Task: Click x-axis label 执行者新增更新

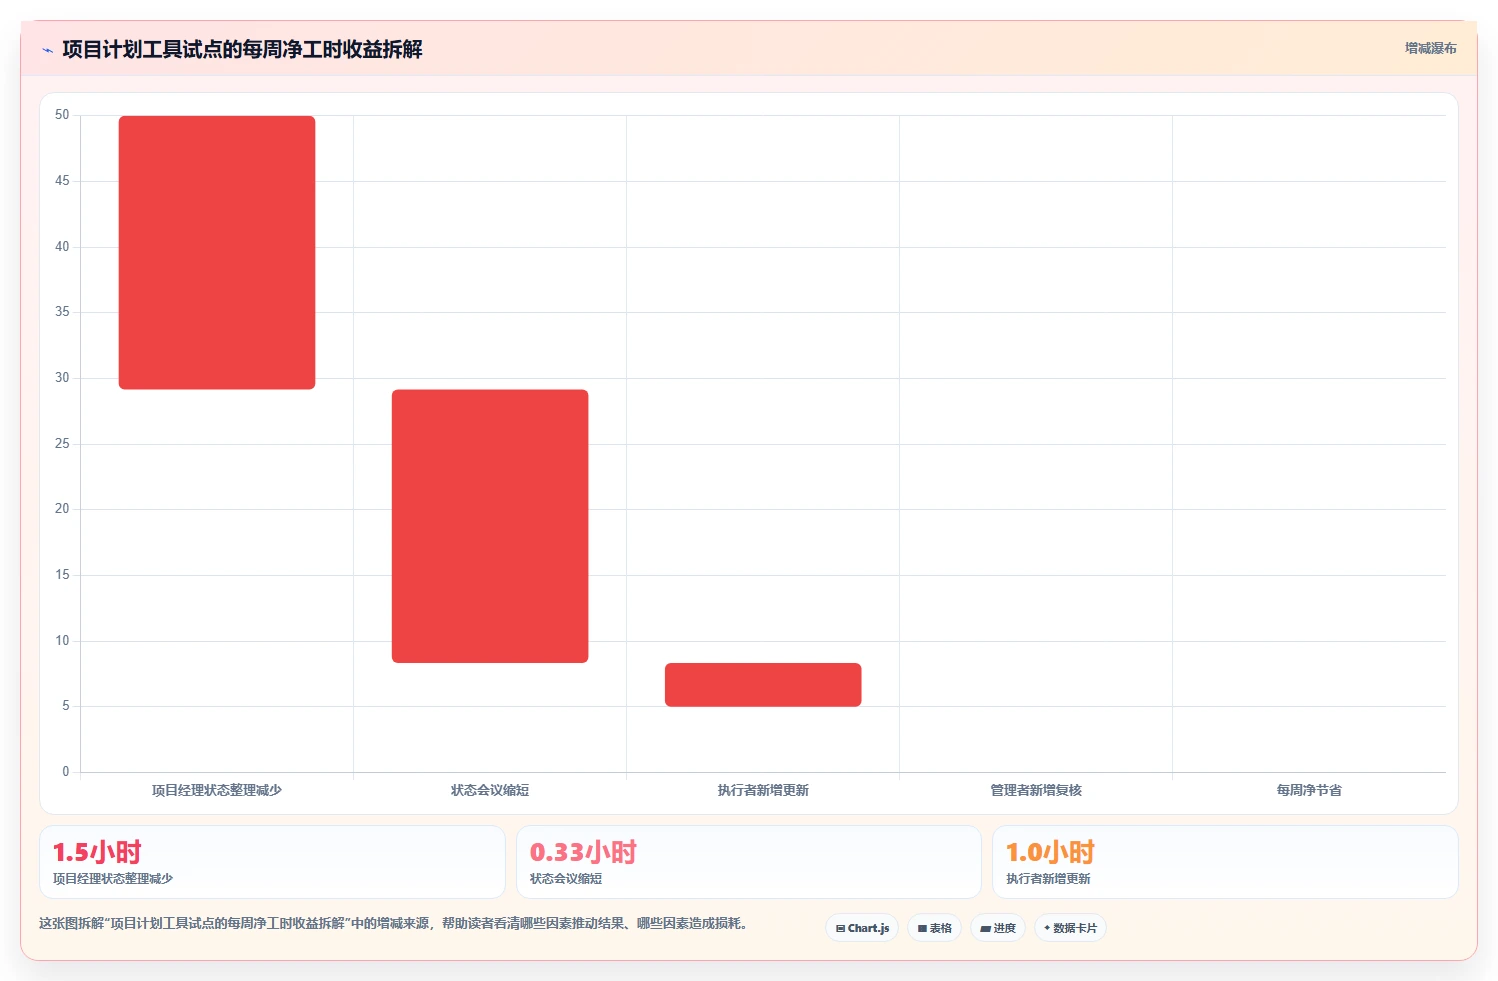Action: [763, 790]
